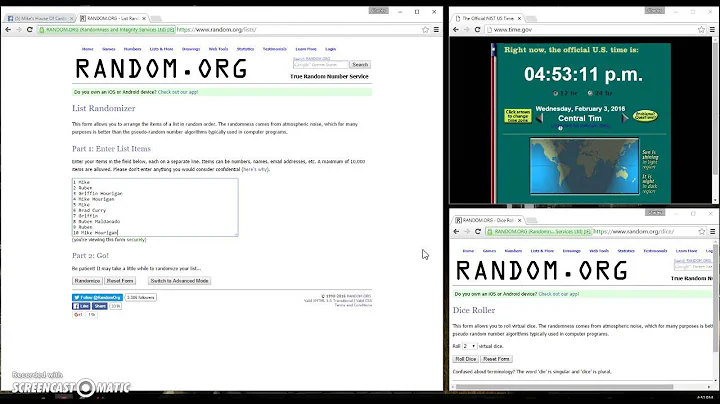Open Home in the List Randomizer page navigation
Image resolution: width=720 pixels, height=404 pixels.
87,49
